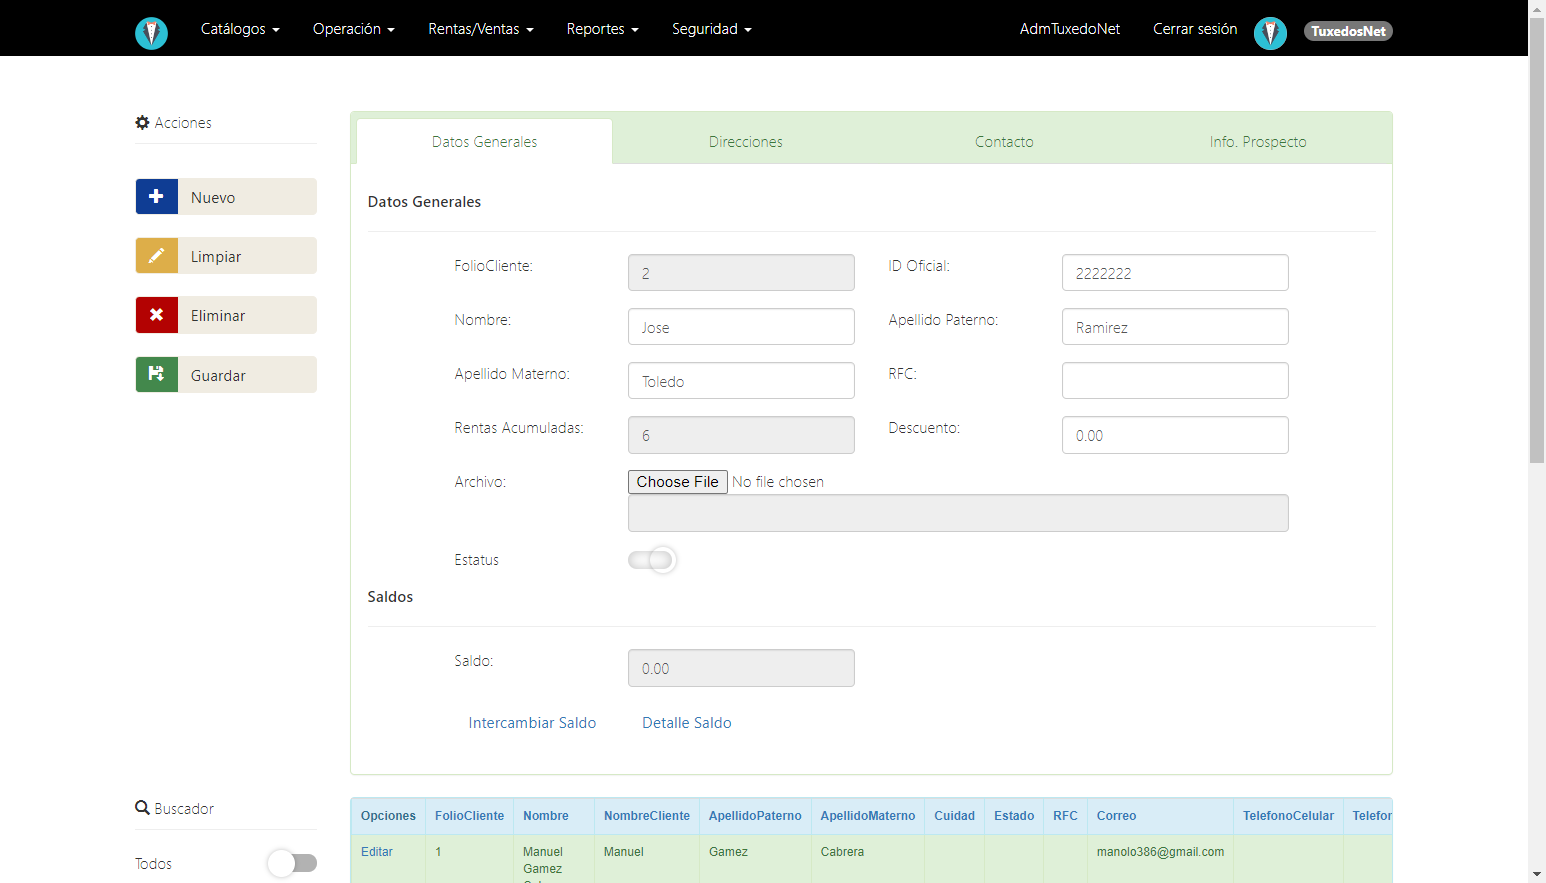The image size is (1546, 883).
Task: Open the Seguridad dropdown menu
Action: pyautogui.click(x=712, y=29)
